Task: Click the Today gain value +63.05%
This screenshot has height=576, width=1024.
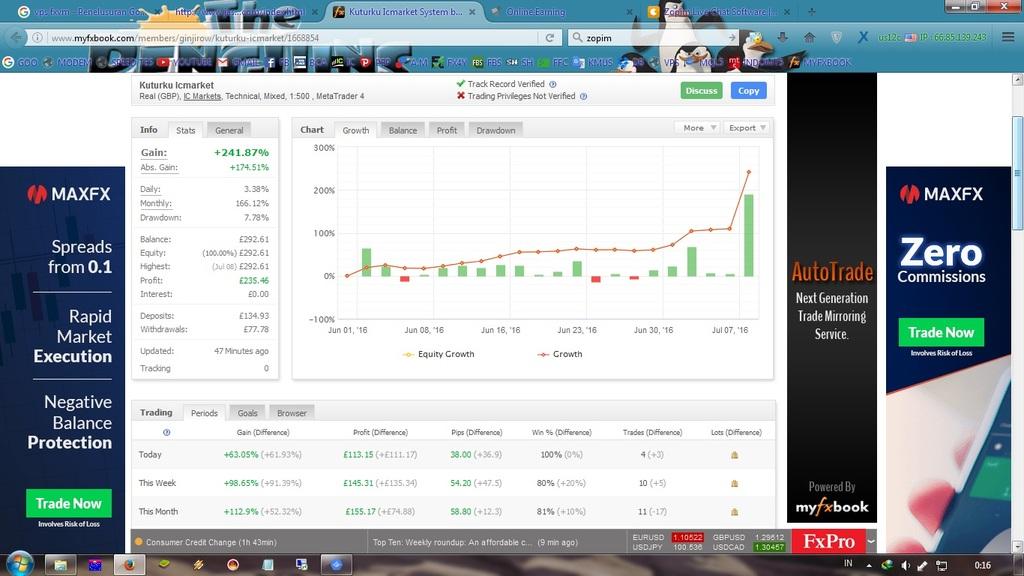Action: (x=241, y=455)
